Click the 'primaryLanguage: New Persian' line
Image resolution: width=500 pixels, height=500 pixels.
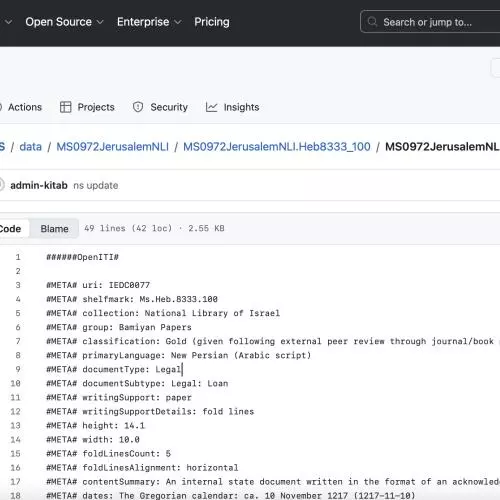click(x=179, y=355)
